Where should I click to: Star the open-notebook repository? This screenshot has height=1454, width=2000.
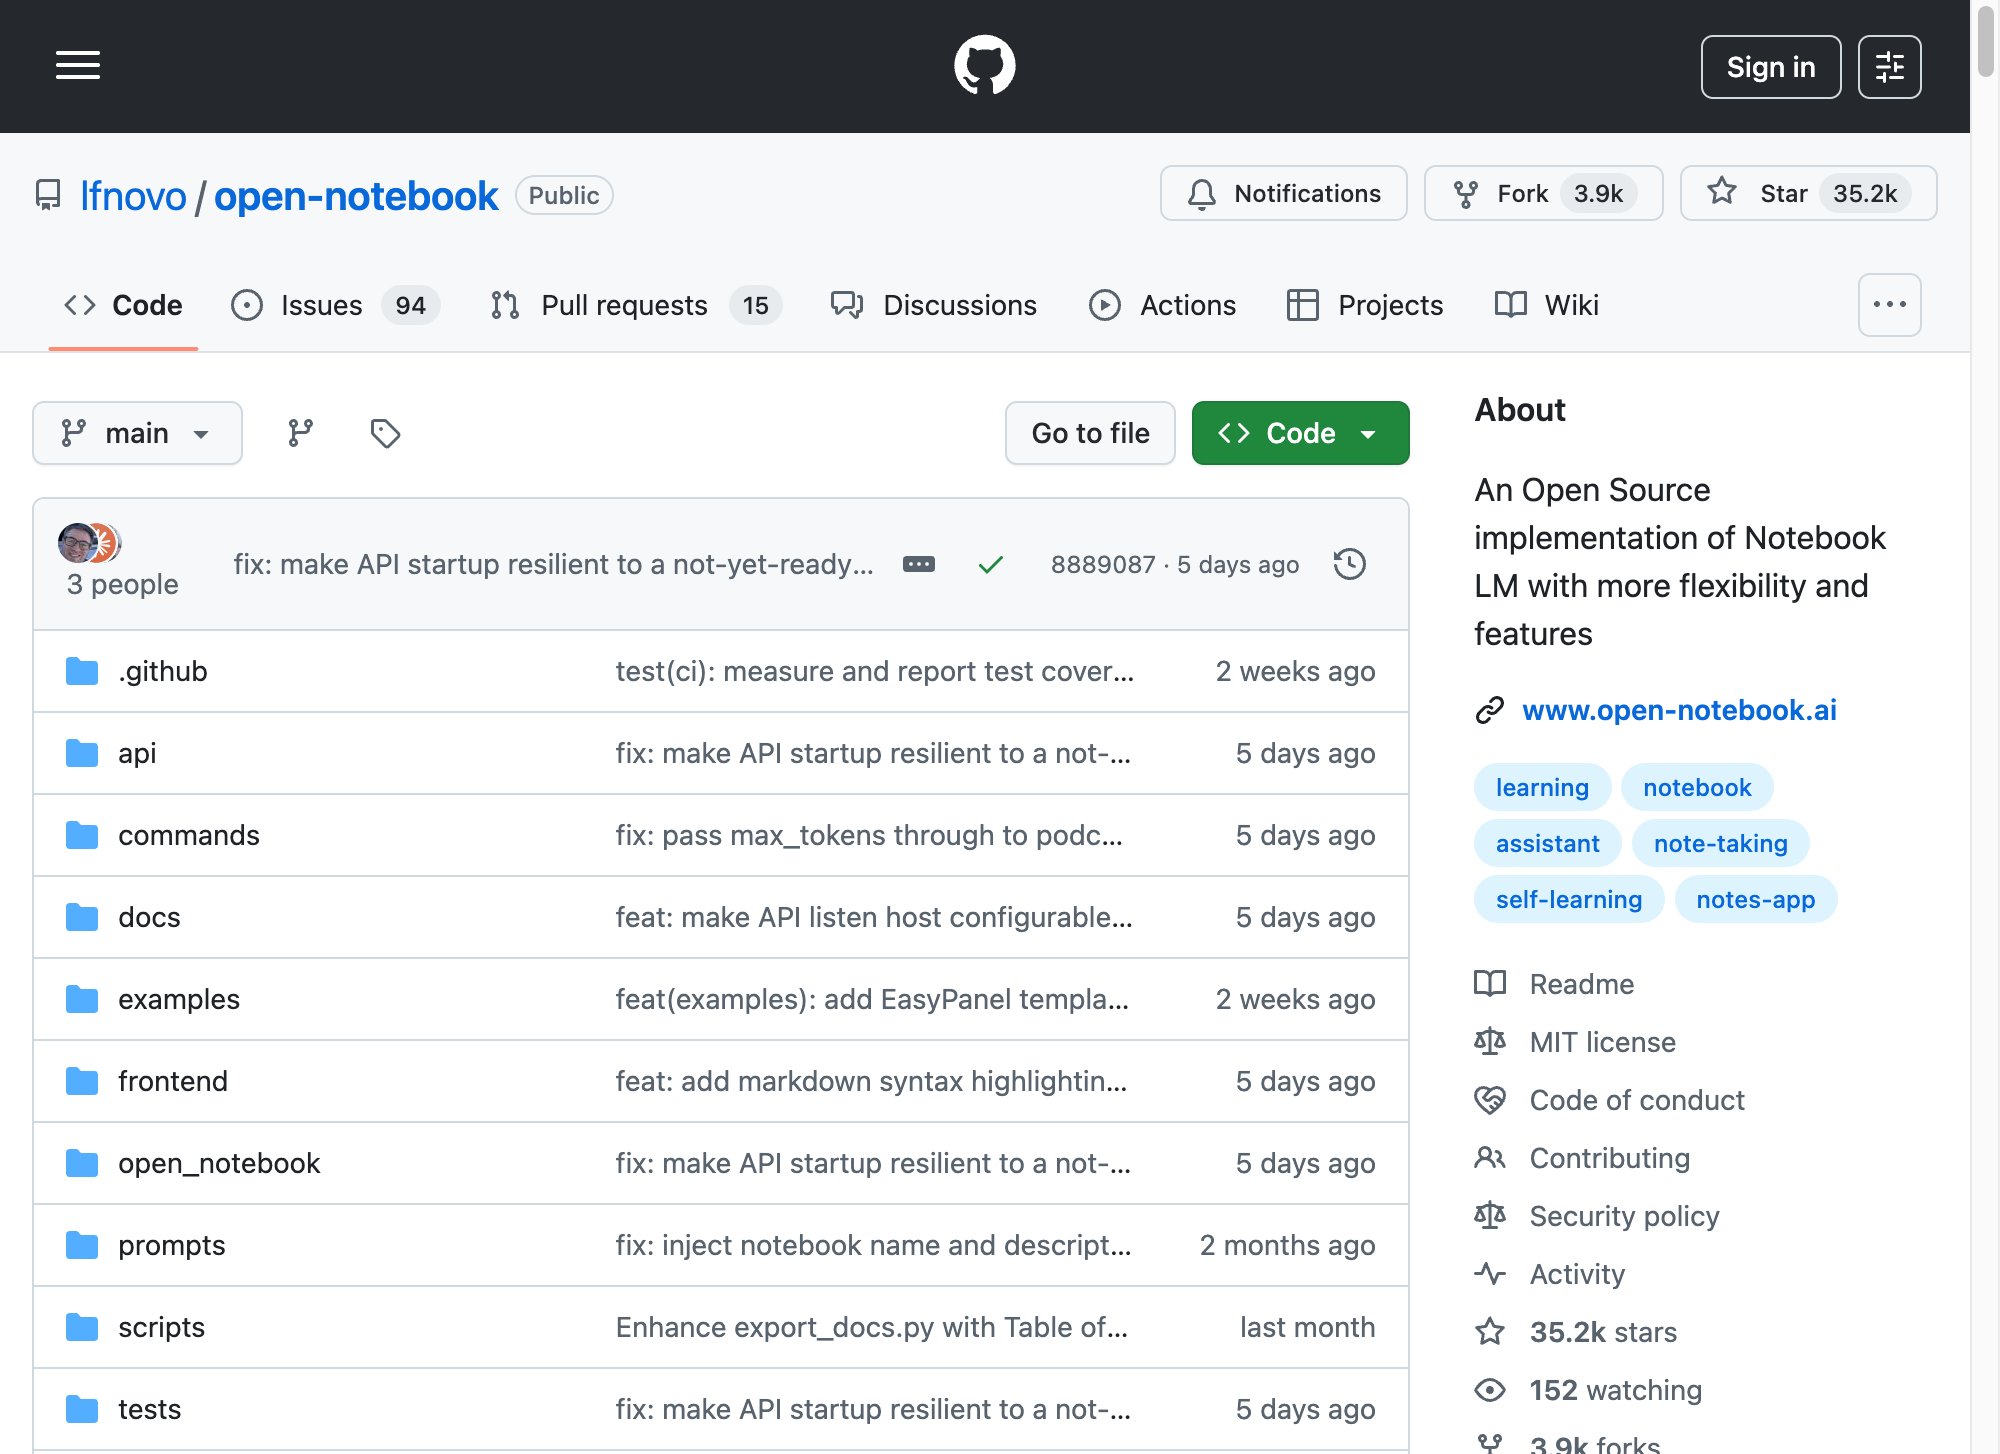1808,193
